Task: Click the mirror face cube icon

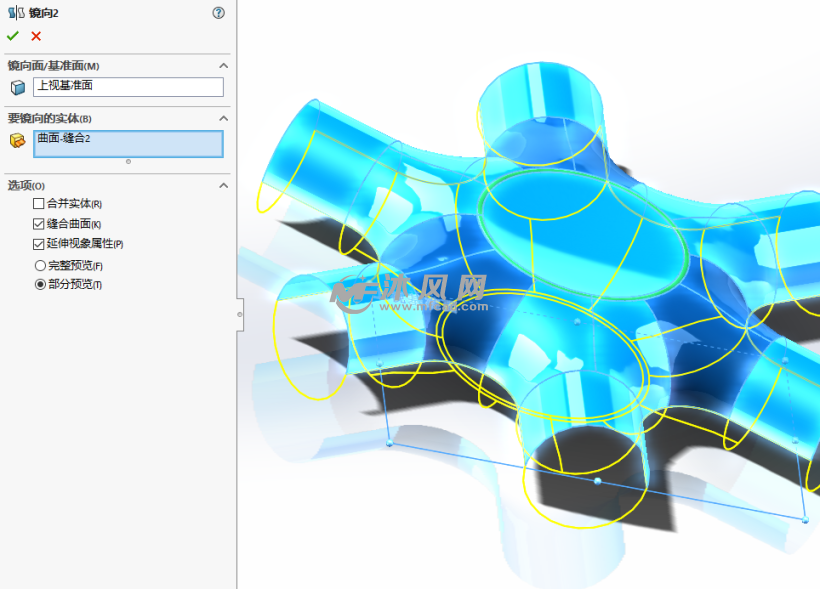Action: coord(18,87)
